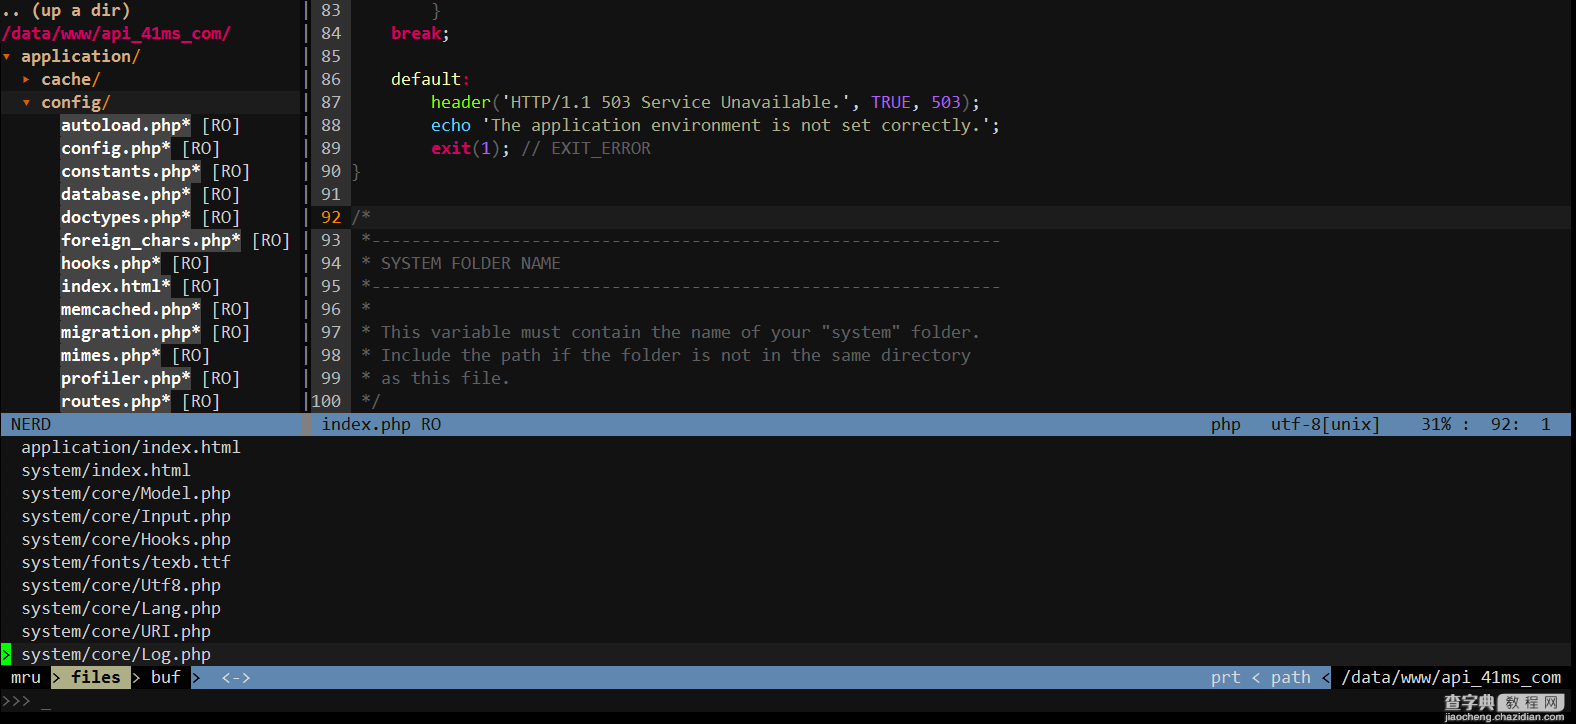Select application/index.html in CtrlP results
The image size is (1576, 724).
(x=131, y=448)
